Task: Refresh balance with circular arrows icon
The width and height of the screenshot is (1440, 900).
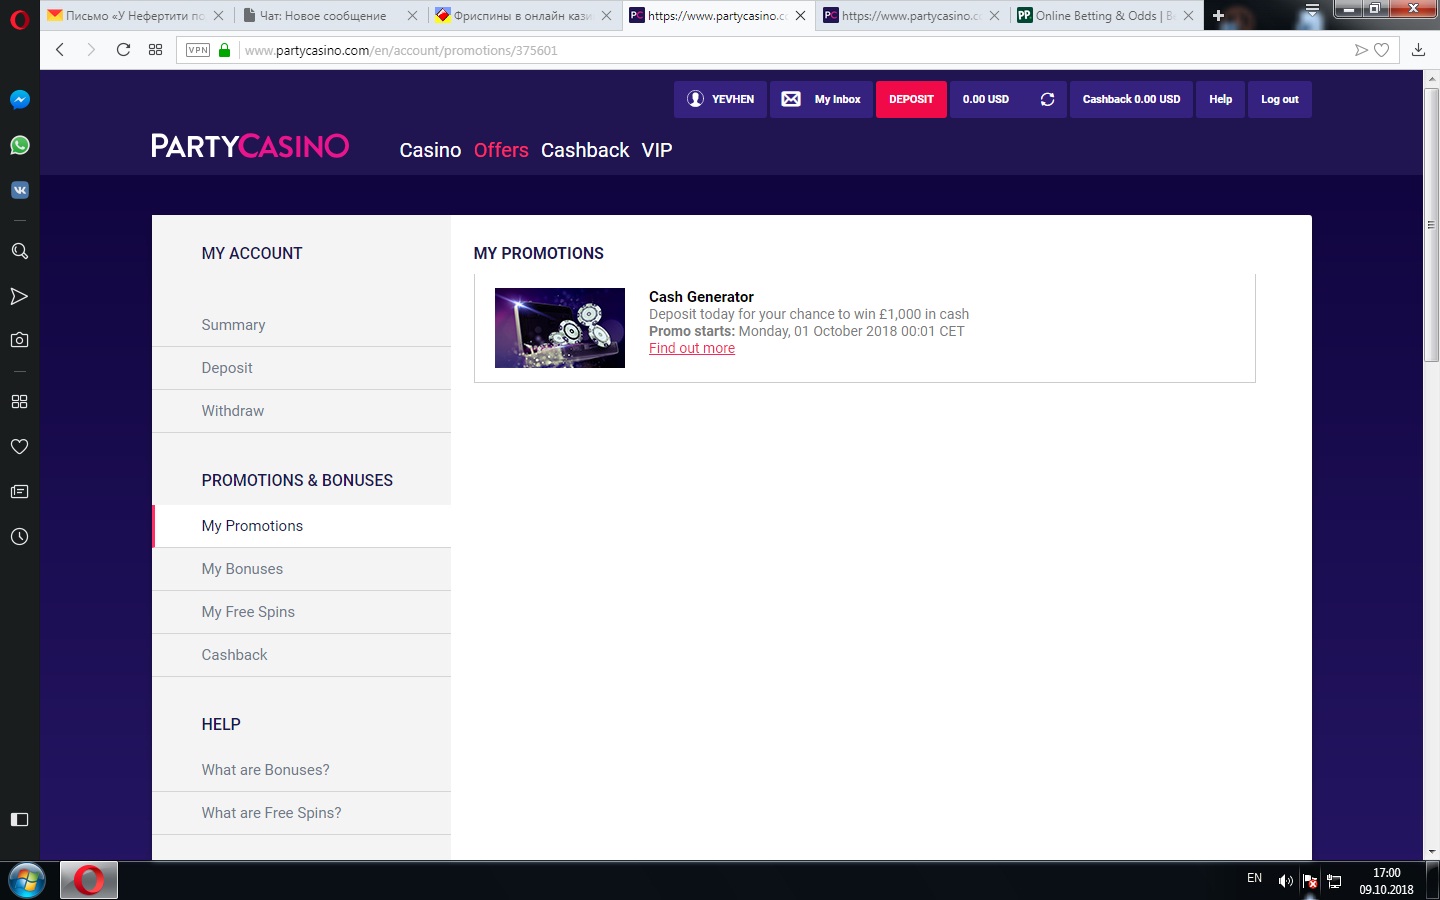Action: tap(1047, 99)
